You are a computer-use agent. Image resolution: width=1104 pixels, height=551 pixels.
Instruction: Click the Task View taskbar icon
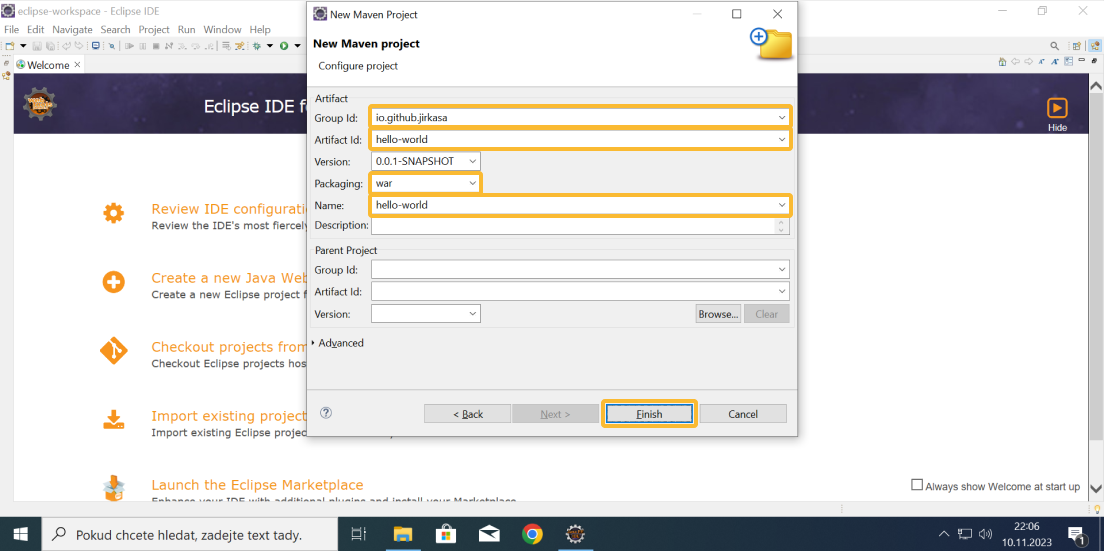[x=358, y=534]
